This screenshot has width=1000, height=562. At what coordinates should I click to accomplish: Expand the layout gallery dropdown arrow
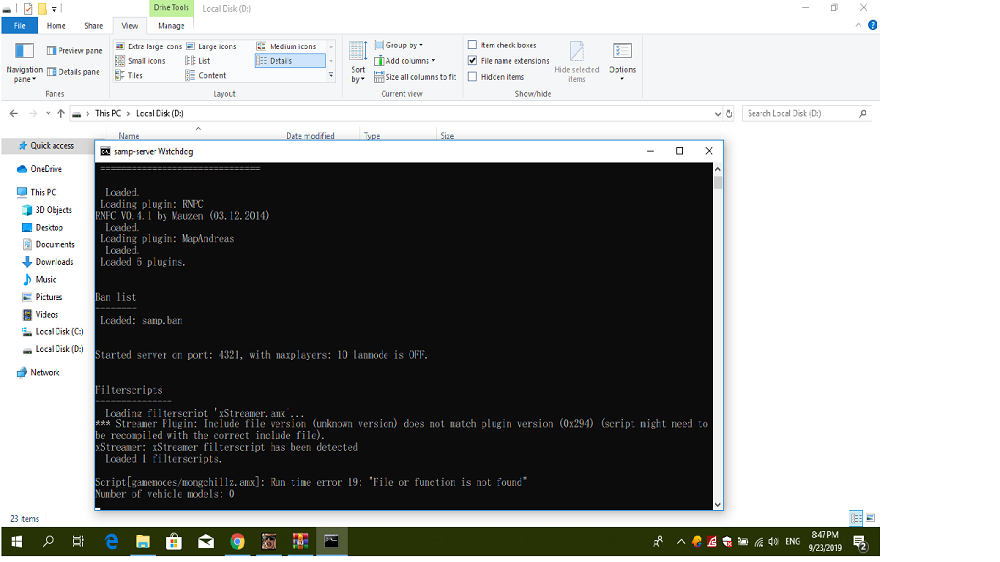pos(331,75)
